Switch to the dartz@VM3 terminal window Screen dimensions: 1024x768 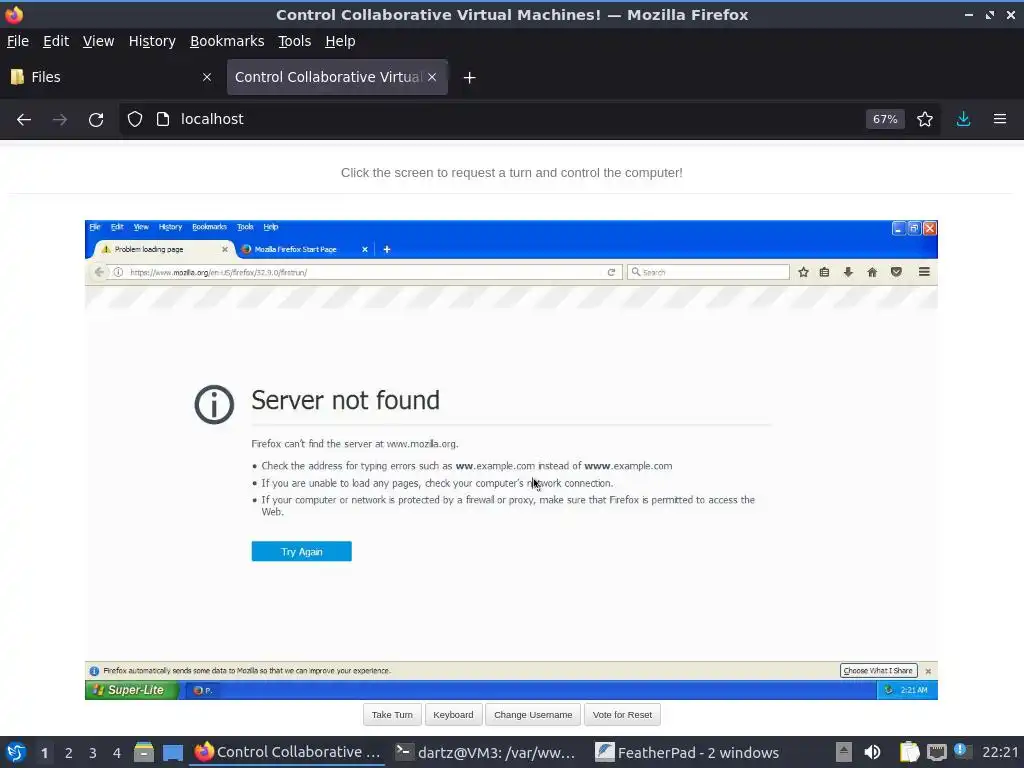point(487,753)
